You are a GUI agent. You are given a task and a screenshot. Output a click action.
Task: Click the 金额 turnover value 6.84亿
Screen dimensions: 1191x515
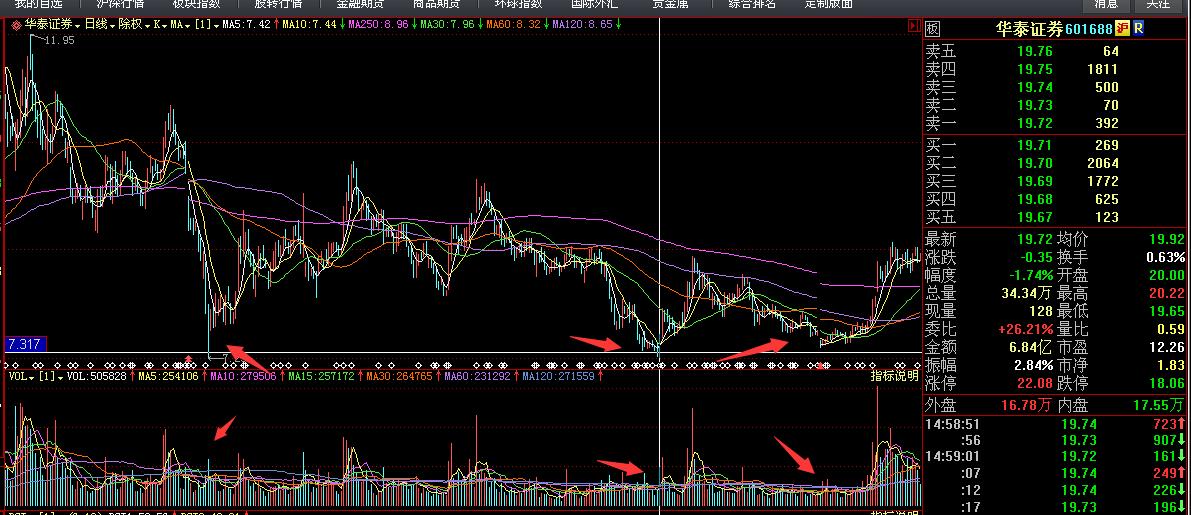tap(1031, 347)
